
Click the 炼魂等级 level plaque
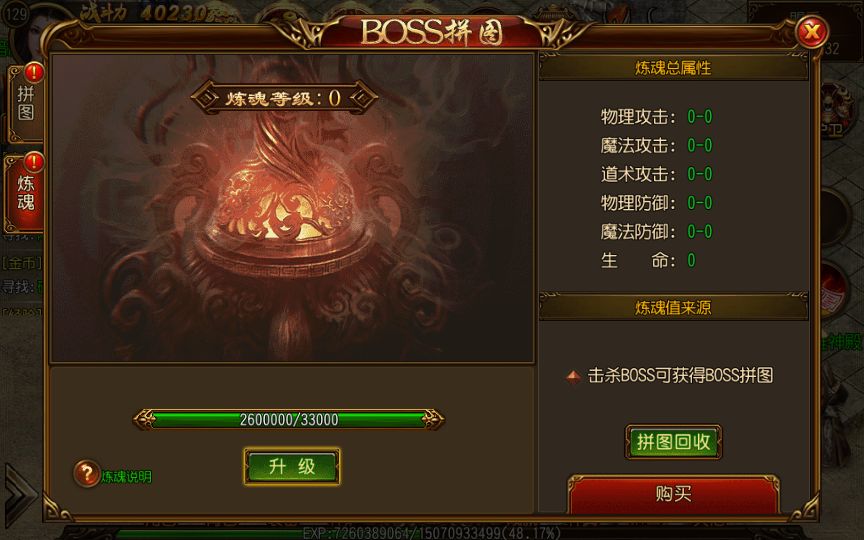284,98
